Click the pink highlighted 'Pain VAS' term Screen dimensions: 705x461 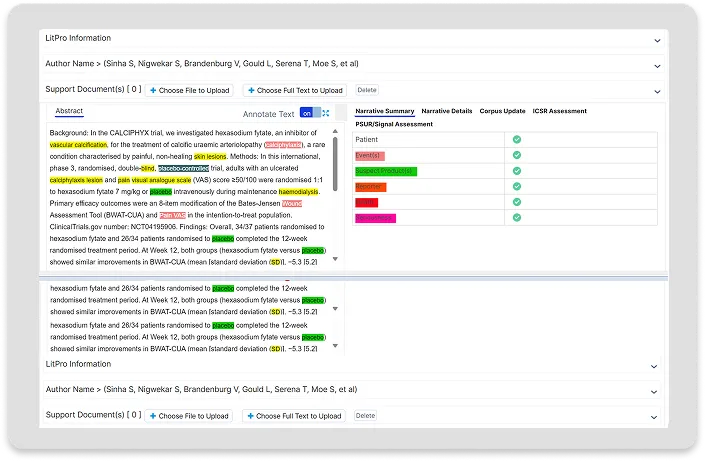tap(173, 215)
